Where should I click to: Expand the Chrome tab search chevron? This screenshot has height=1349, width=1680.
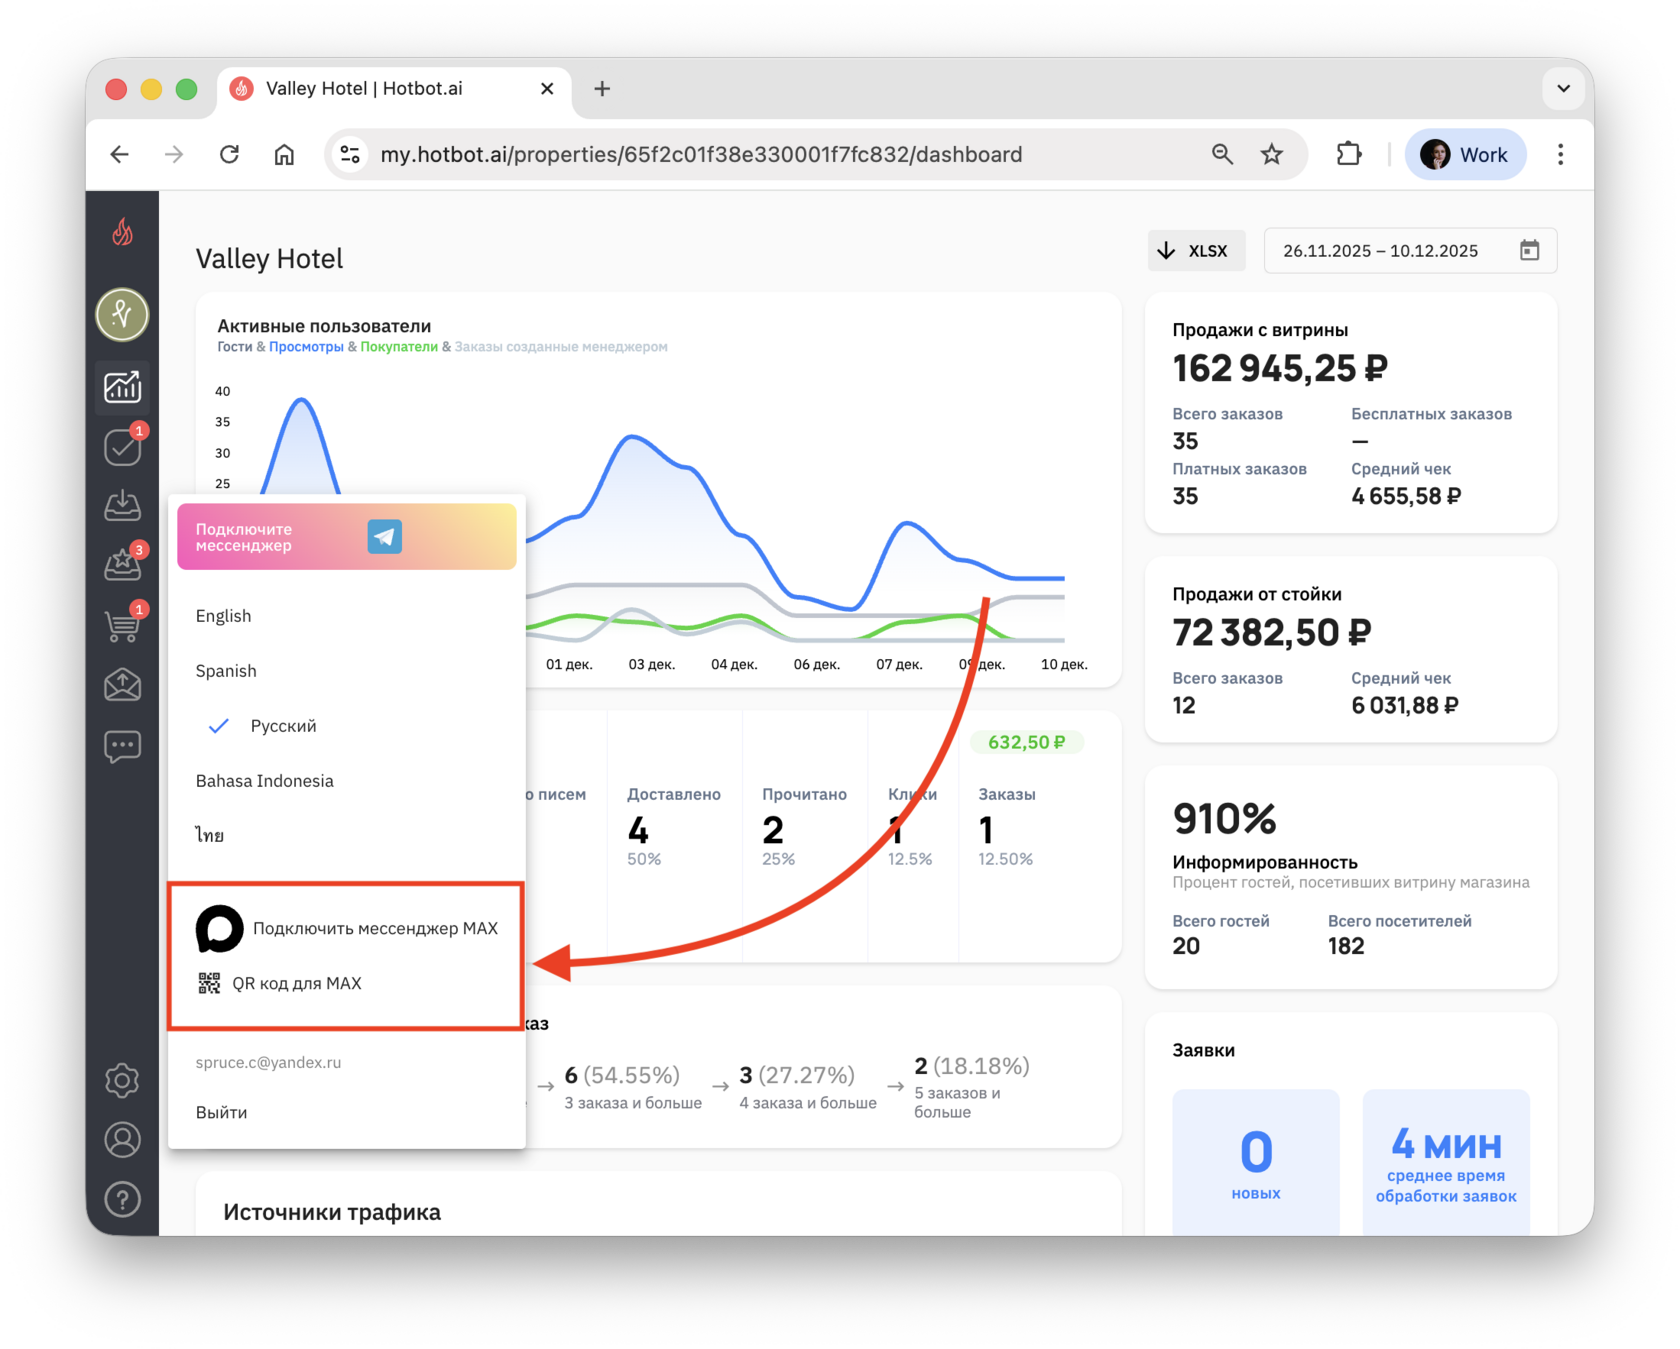pyautogui.click(x=1563, y=89)
